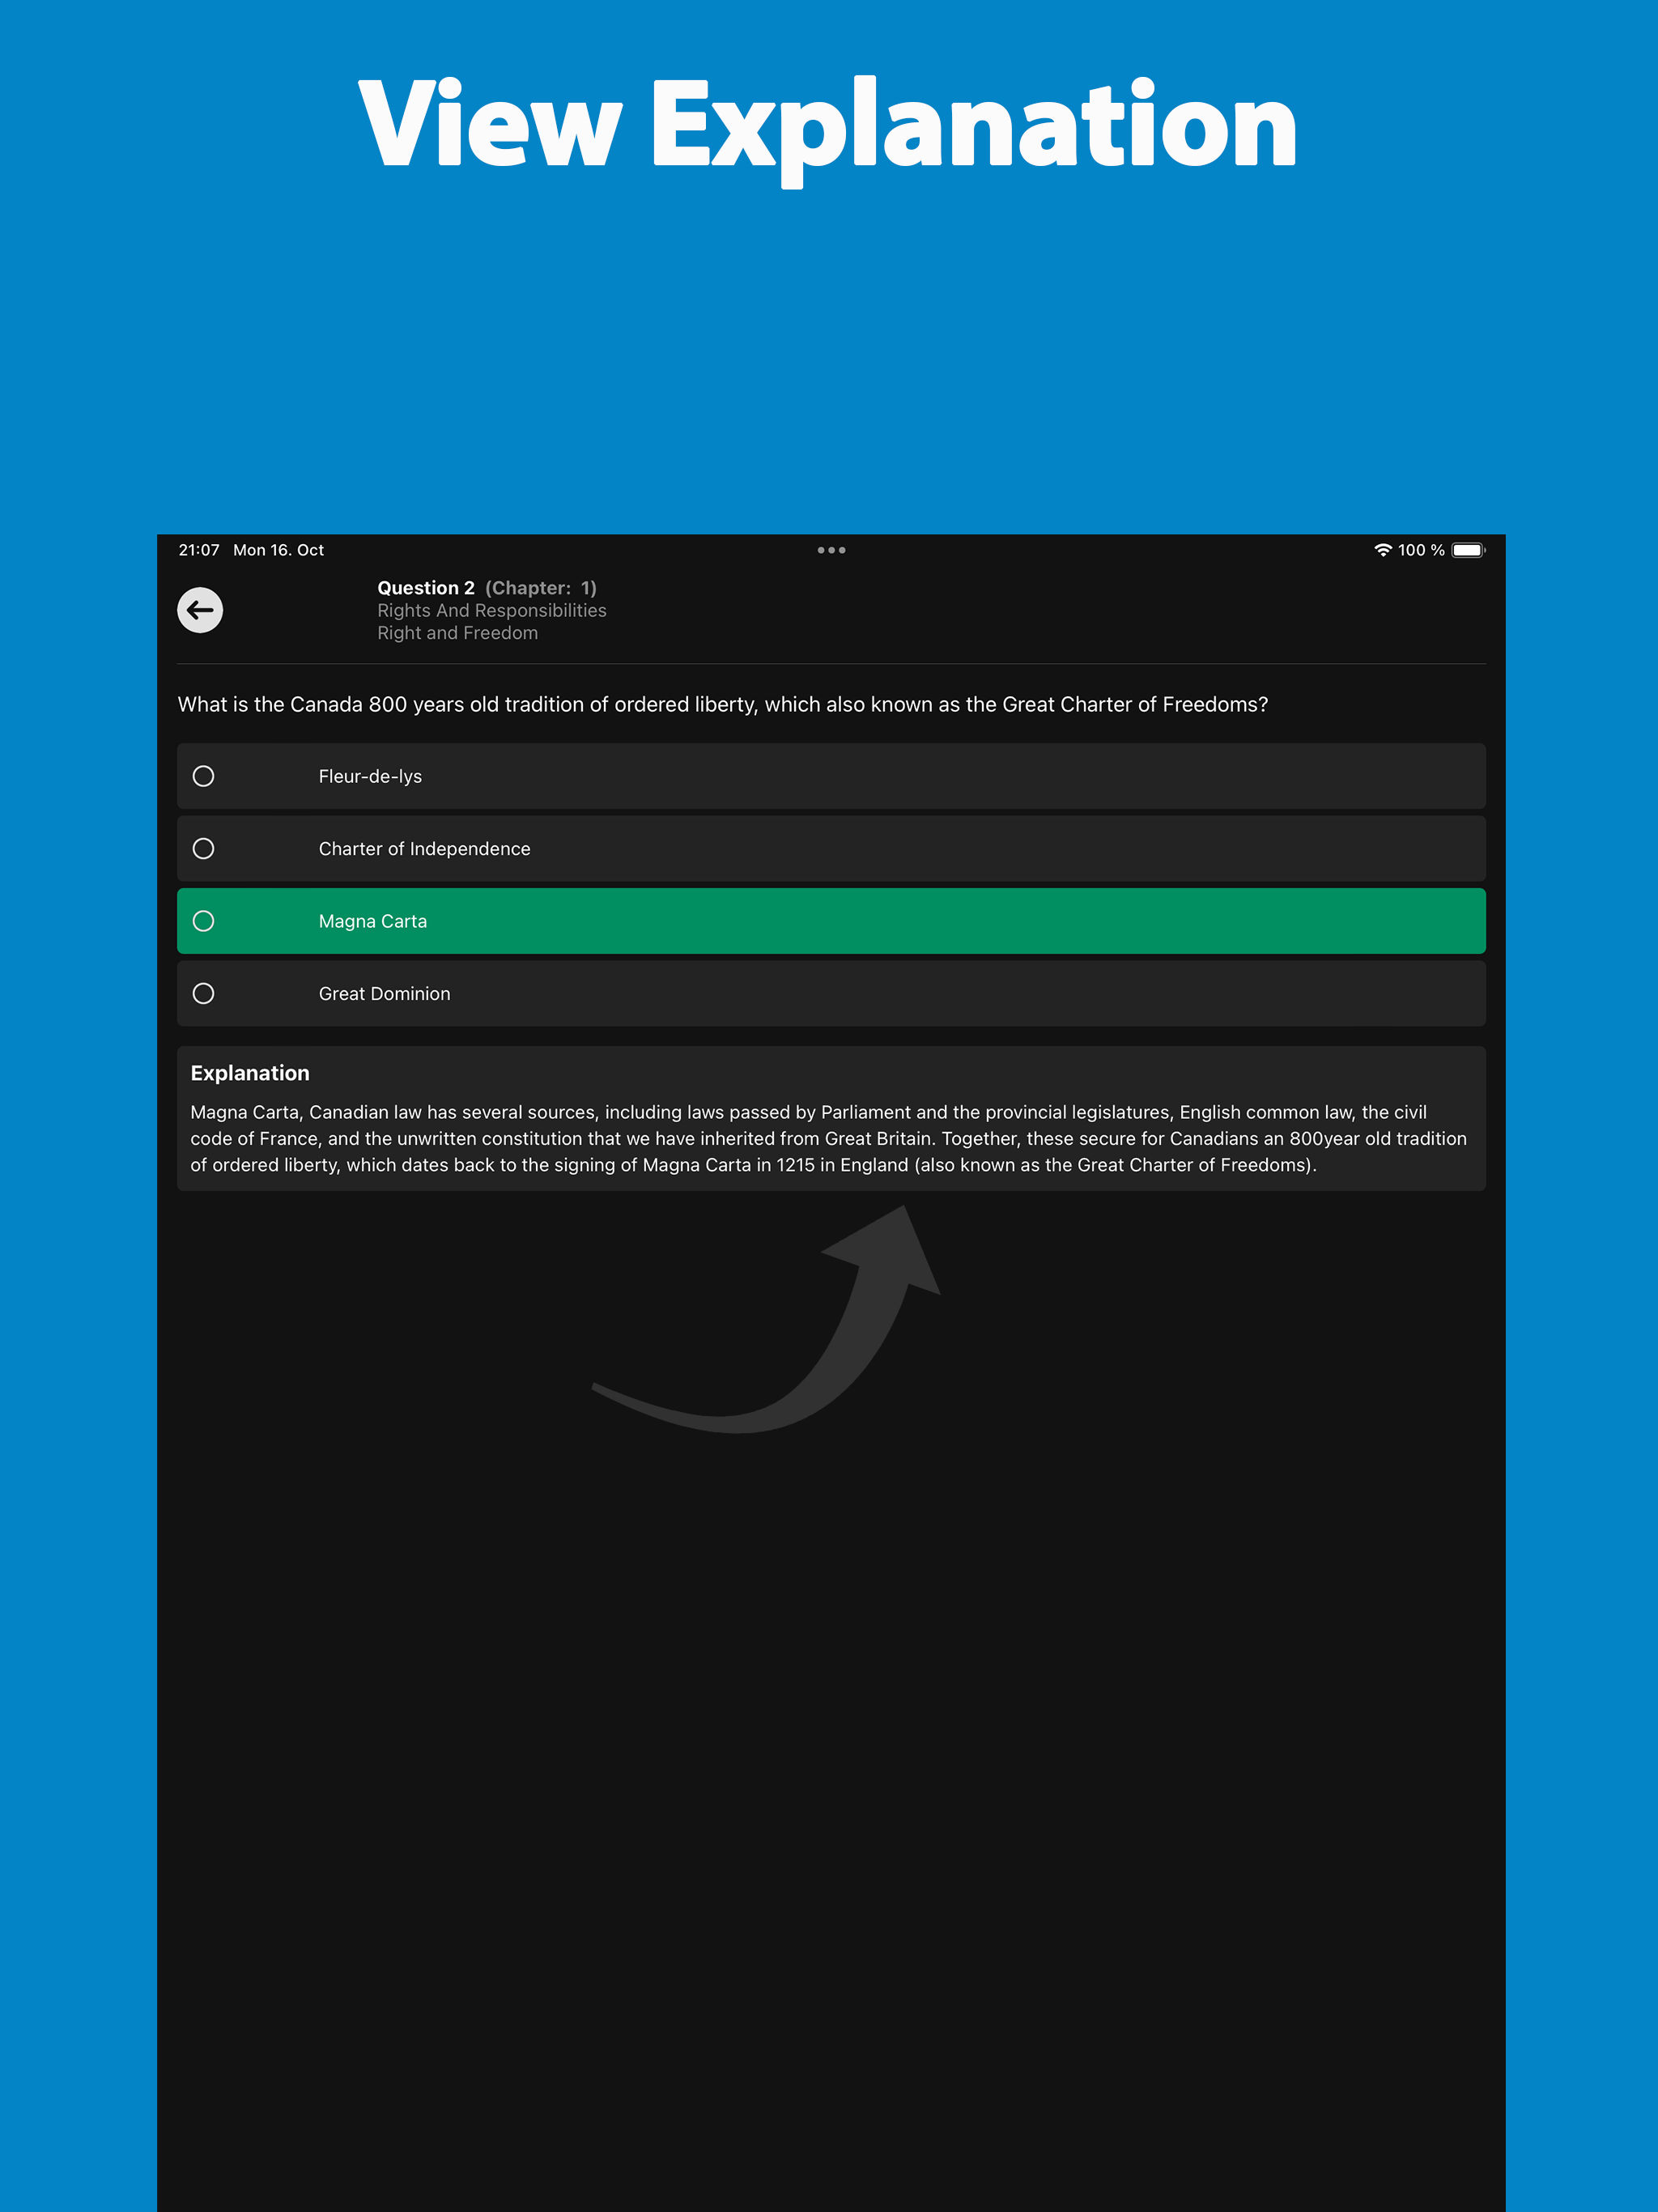Click the Rights And Responsibilities subtitle
The image size is (1658, 2212).
492,611
